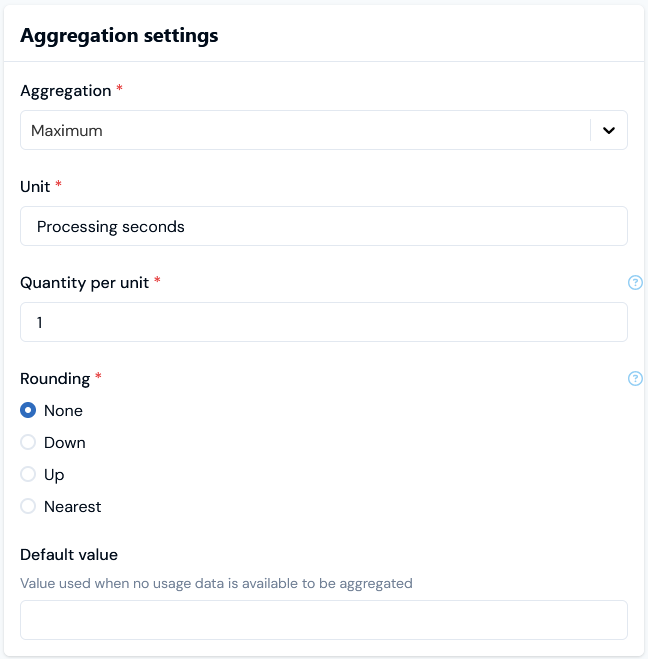Click the Rounding section label
648x659 pixels.
pyautogui.click(x=55, y=379)
